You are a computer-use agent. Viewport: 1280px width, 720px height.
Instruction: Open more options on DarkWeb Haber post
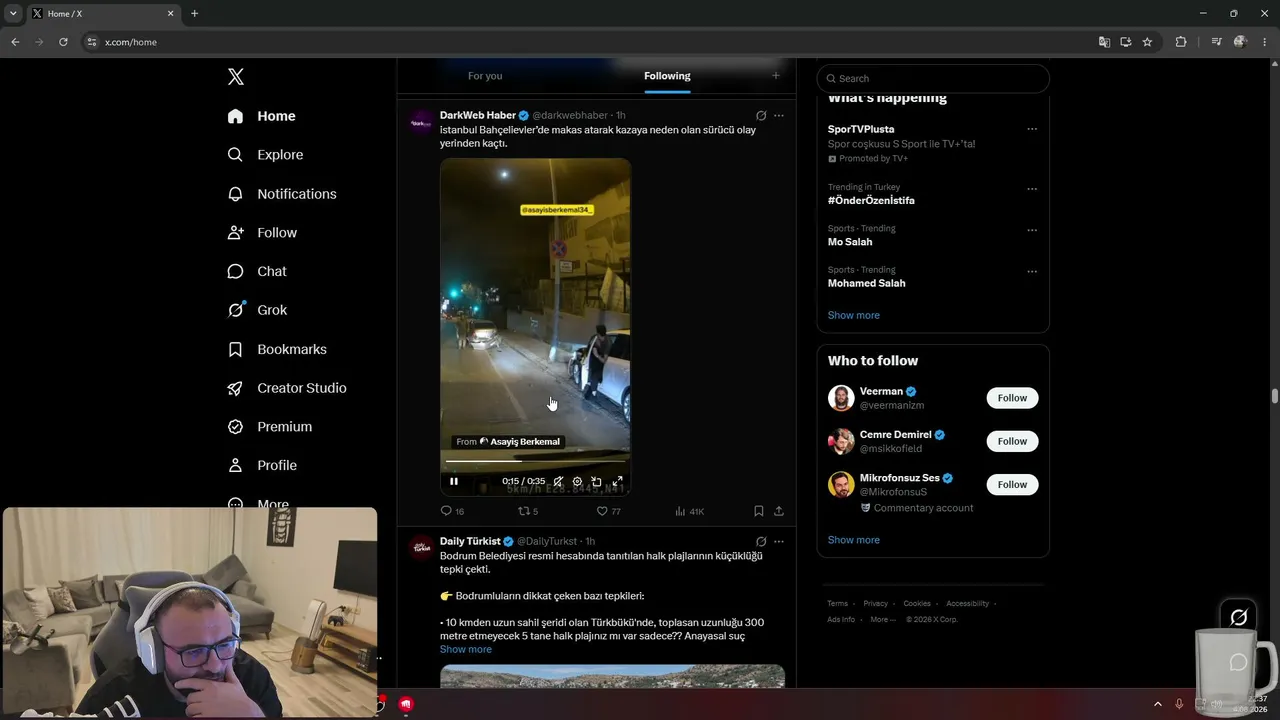pos(779,116)
